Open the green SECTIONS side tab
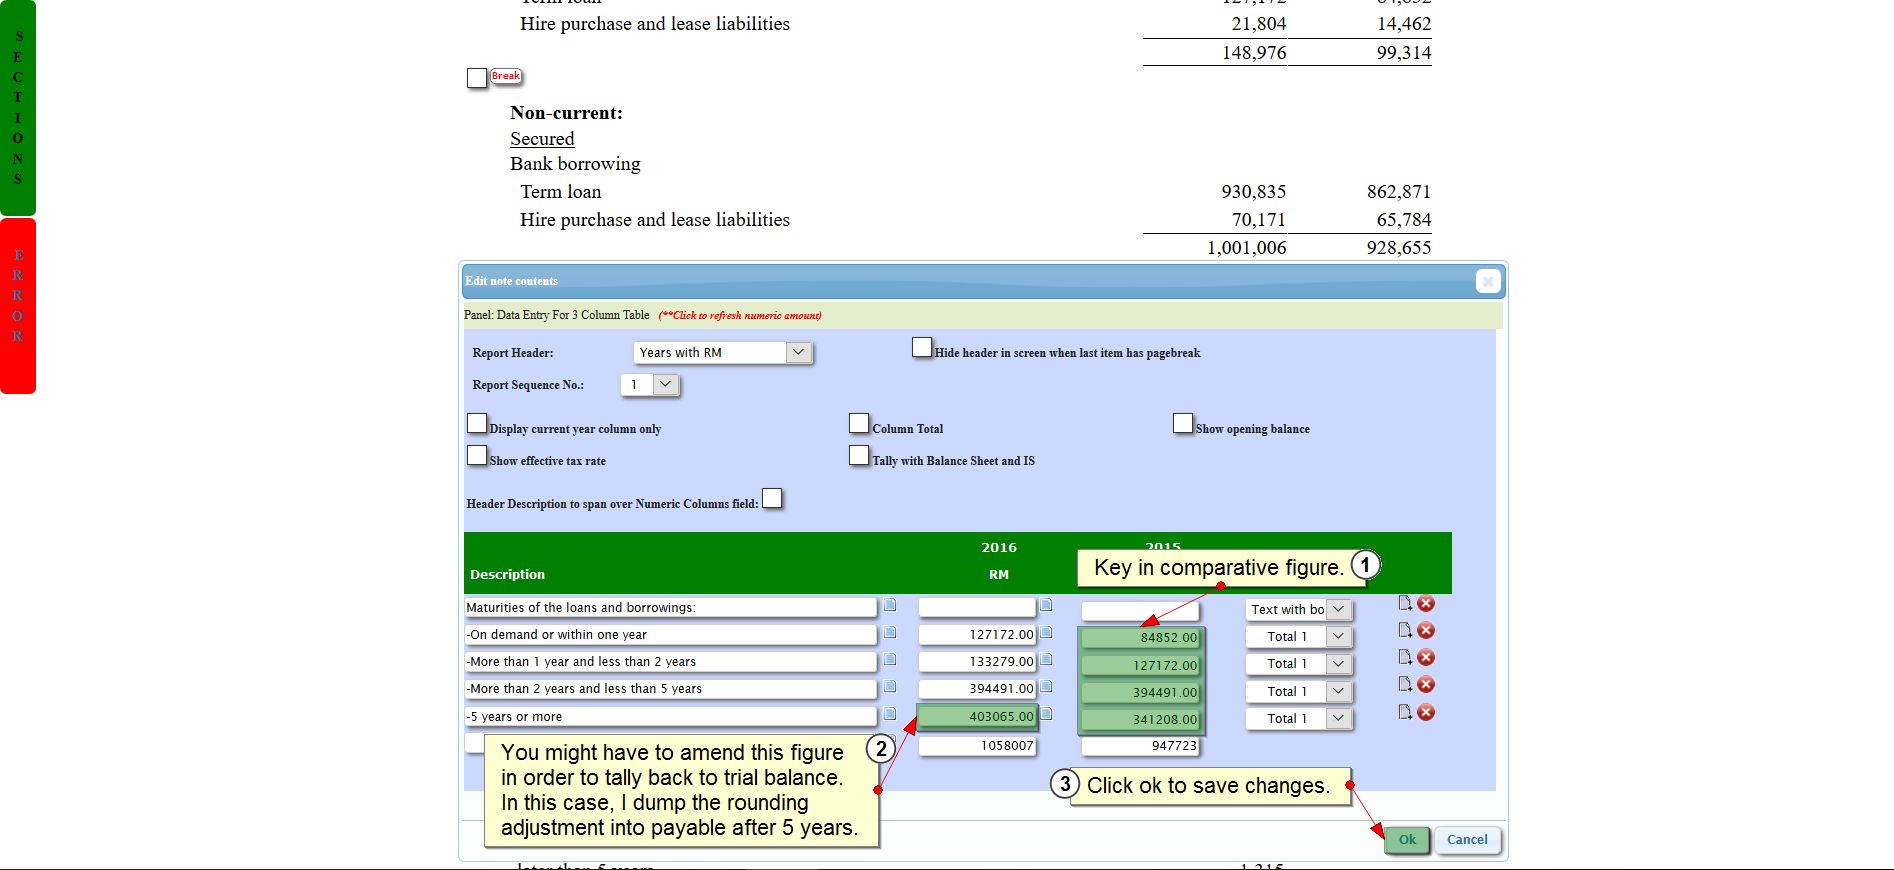This screenshot has height=870, width=1894. [18, 108]
